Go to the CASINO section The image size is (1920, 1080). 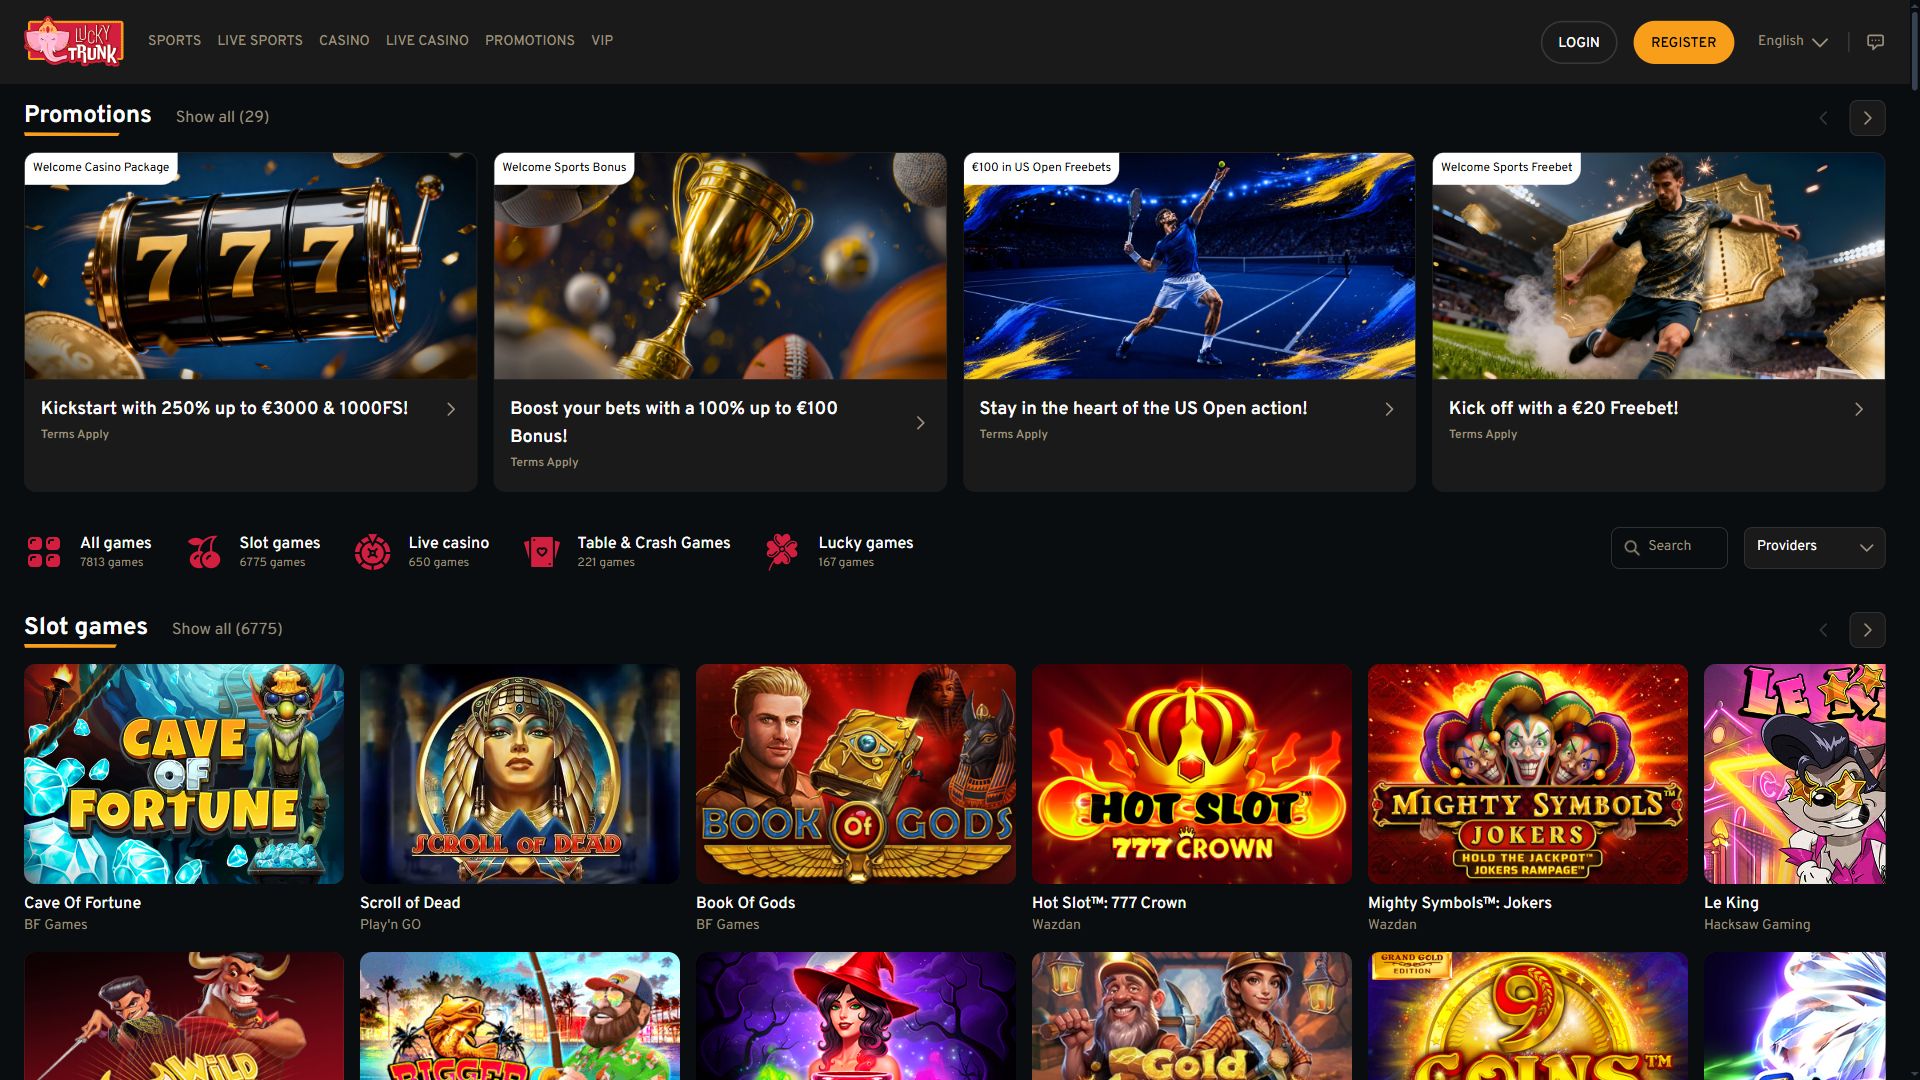click(344, 40)
